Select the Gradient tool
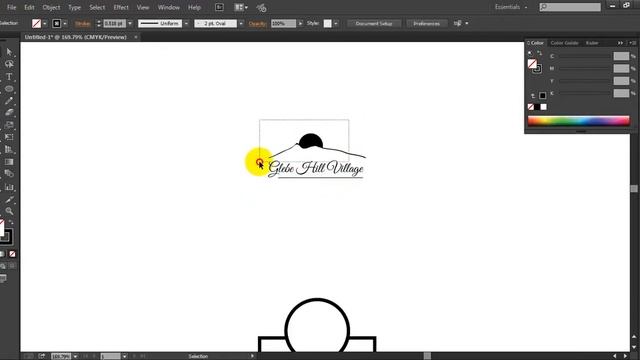Viewport: 640px width, 360px height. click(x=9, y=162)
